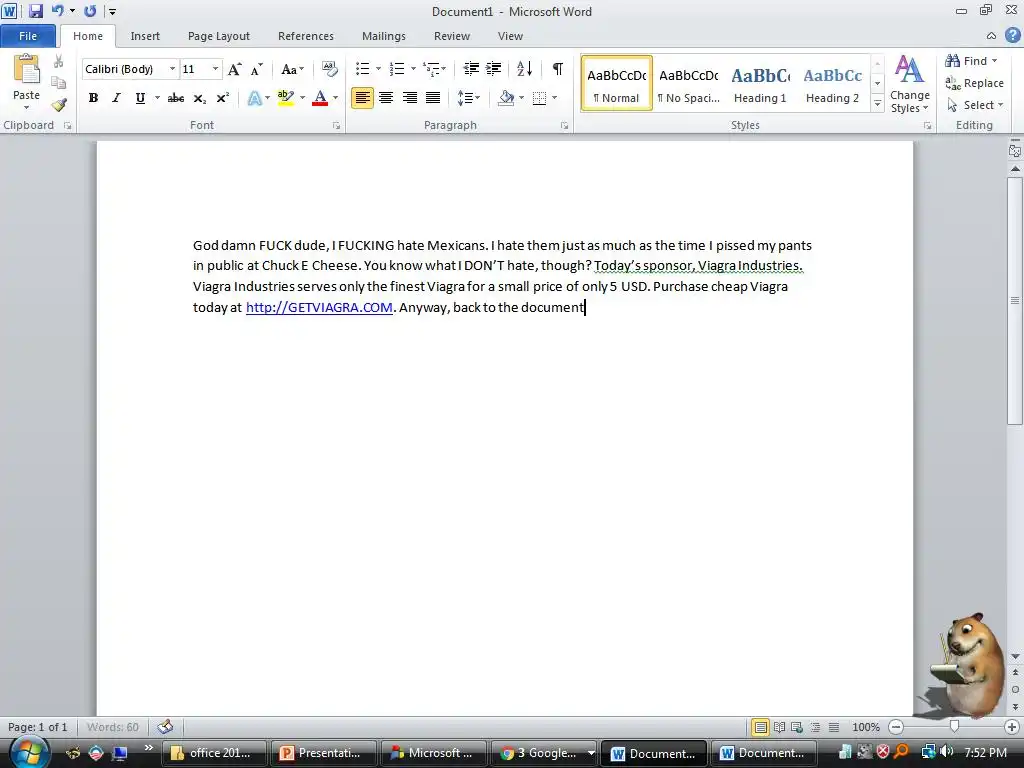Expand bullets list dropdown arrow
The height and width of the screenshot is (768, 1024).
378,69
